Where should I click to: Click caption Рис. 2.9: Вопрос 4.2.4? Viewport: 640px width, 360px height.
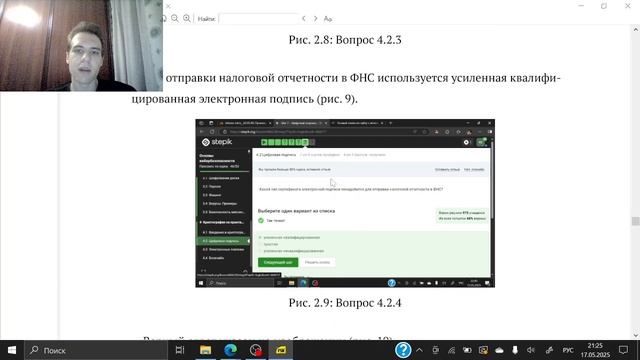click(x=345, y=303)
